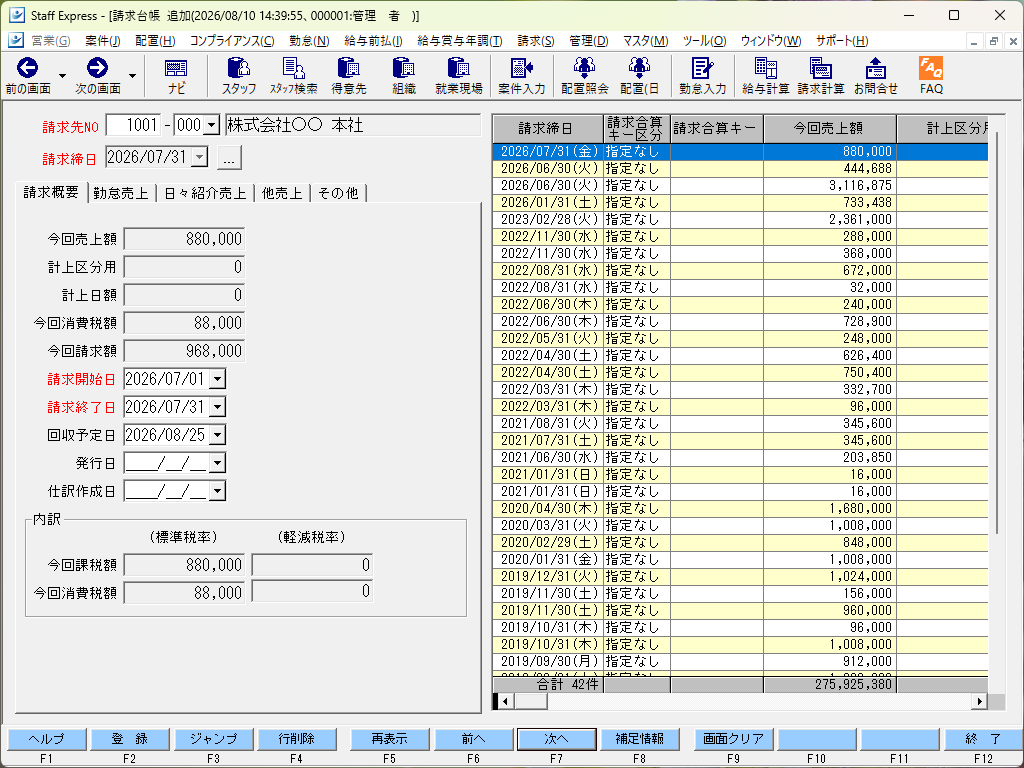Click the 再表示 F5 button
The height and width of the screenshot is (768, 1024).
(390, 739)
